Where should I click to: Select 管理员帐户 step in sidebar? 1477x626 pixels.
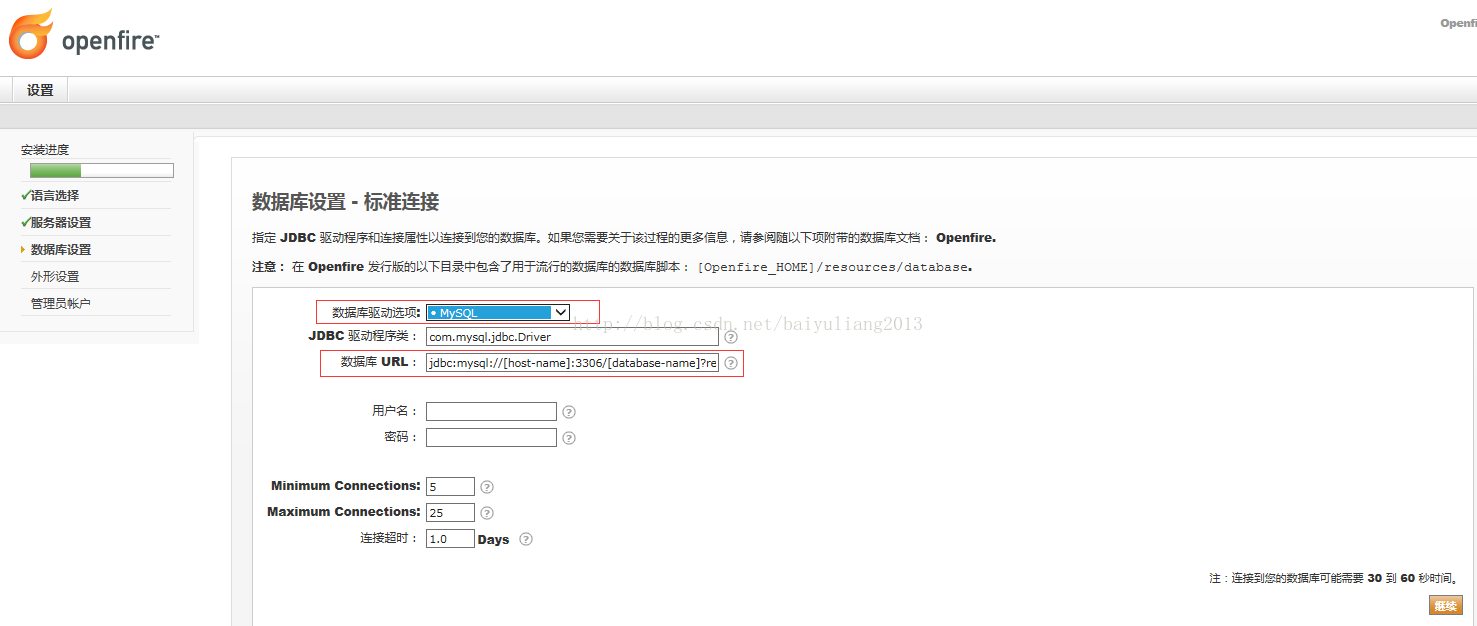click(x=61, y=304)
